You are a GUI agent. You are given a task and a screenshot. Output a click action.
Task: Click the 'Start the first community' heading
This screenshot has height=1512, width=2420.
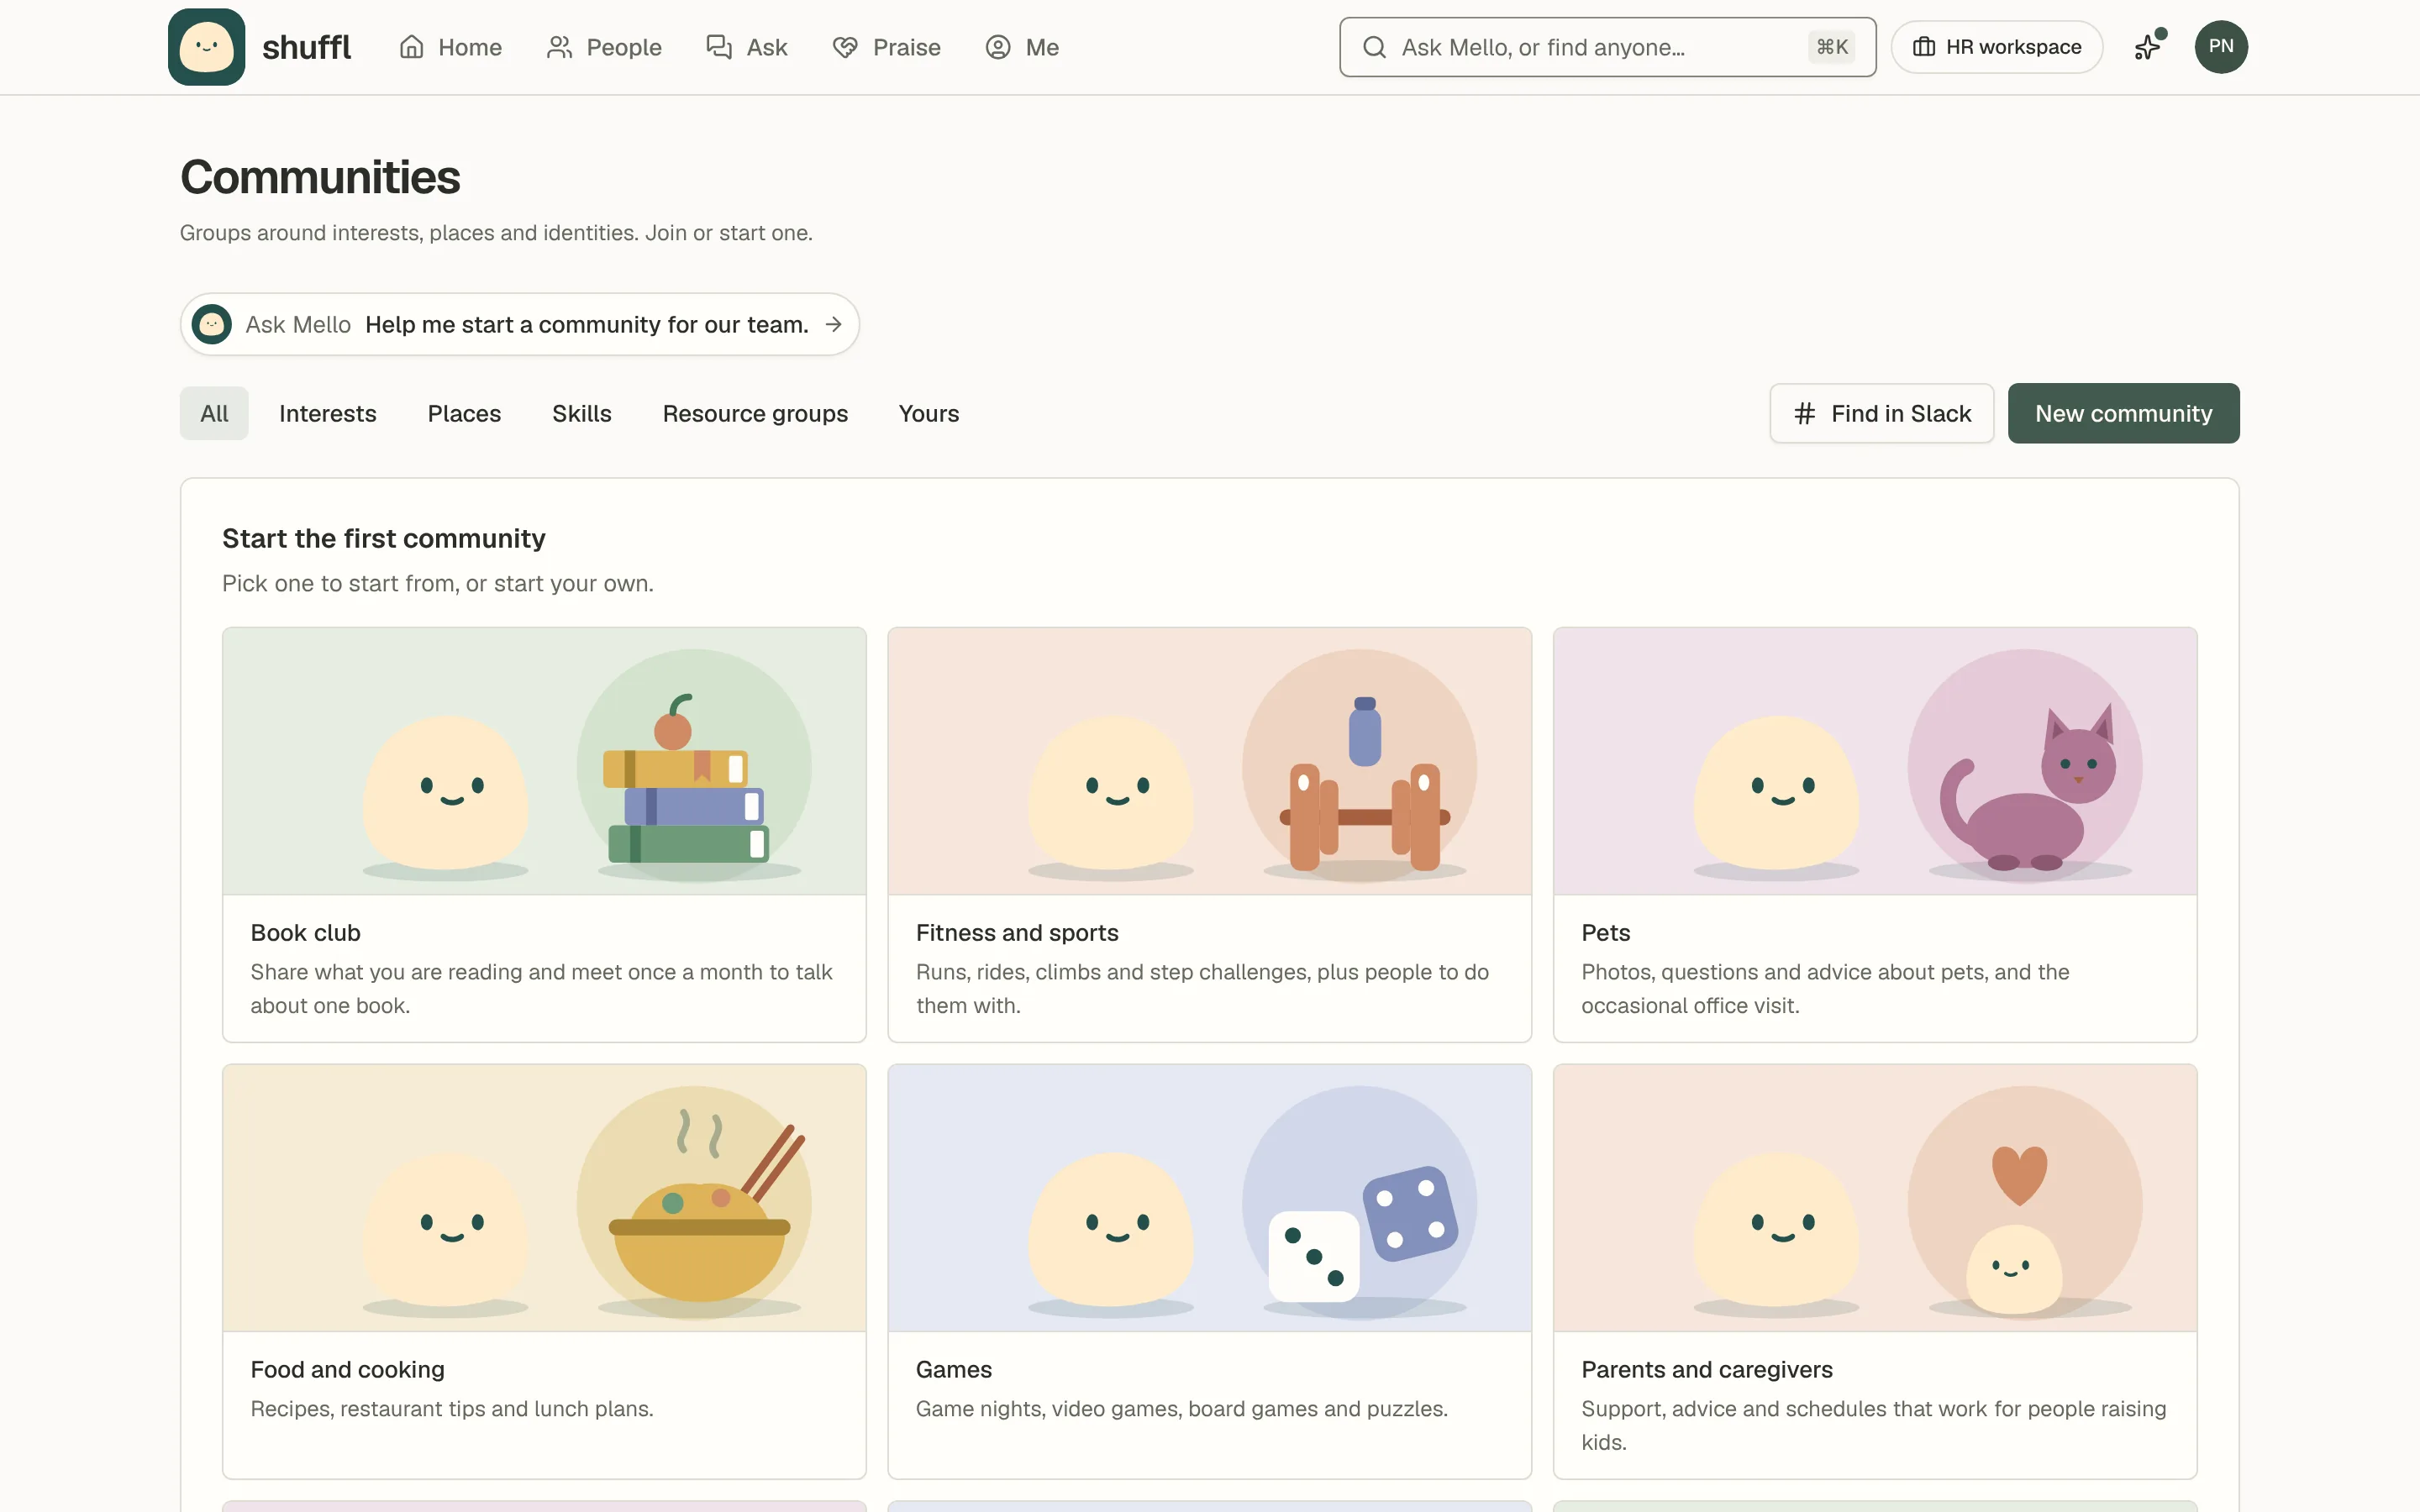tap(384, 538)
